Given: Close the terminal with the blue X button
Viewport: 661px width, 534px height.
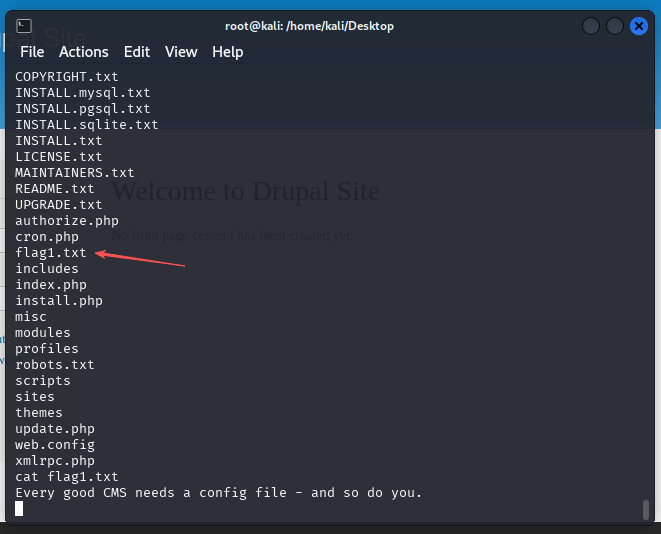Looking at the screenshot, I should 639,26.
